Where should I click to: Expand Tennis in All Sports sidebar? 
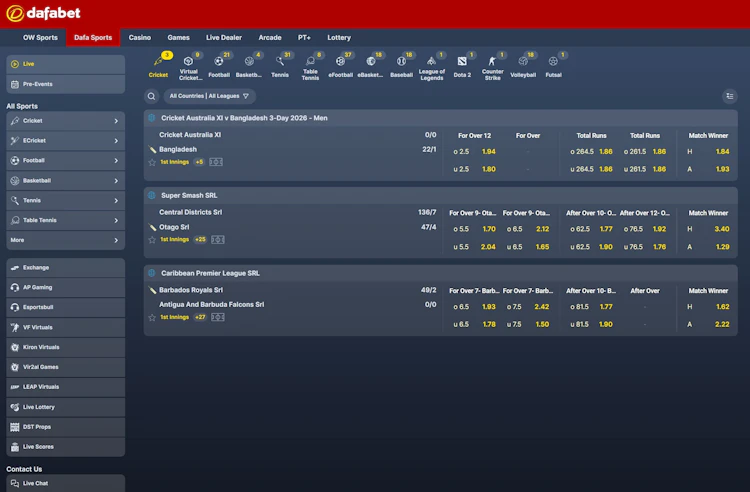66,200
